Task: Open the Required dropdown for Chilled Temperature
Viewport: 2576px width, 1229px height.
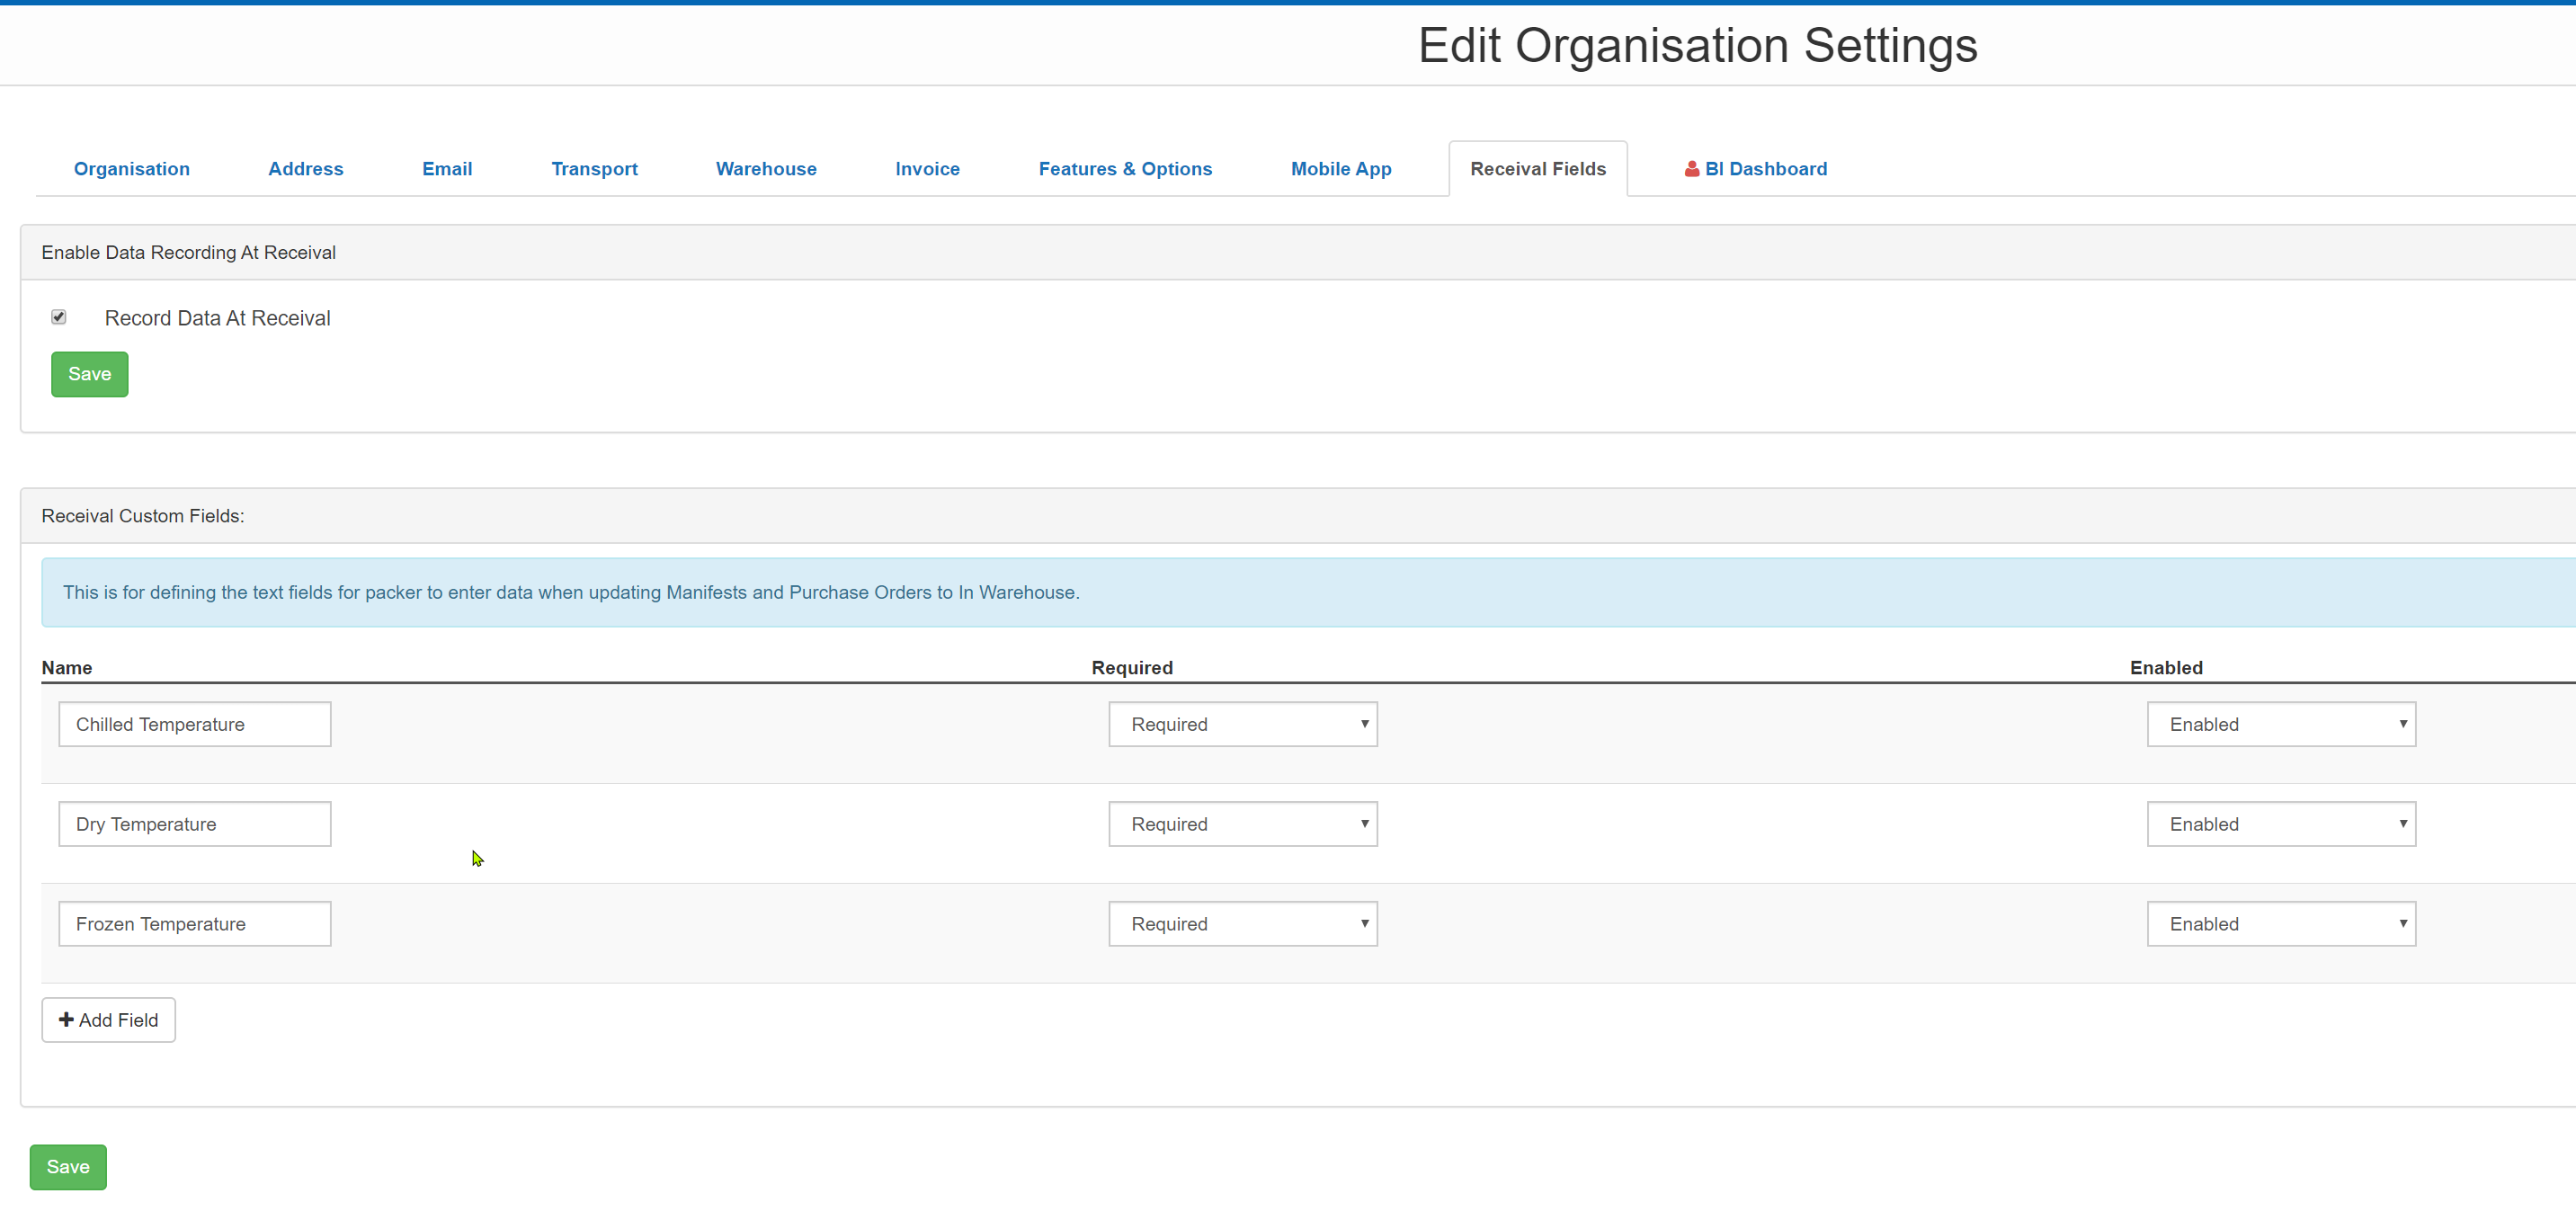Action: pos(1242,724)
